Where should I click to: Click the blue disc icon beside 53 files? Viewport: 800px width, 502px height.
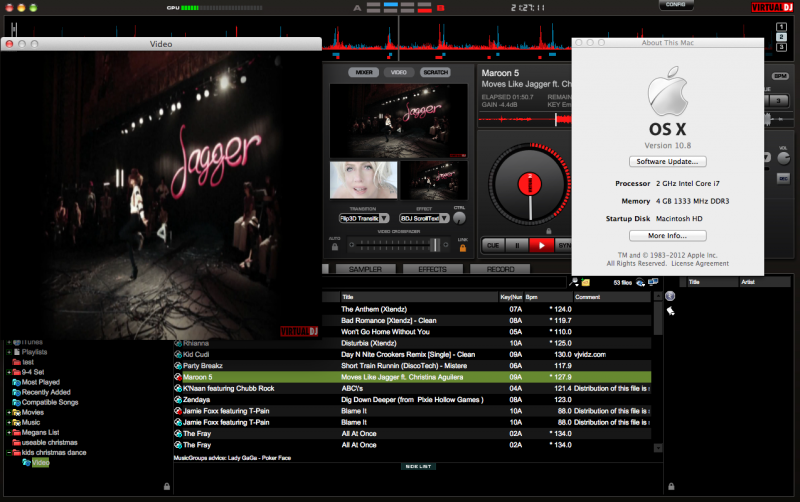coord(640,283)
